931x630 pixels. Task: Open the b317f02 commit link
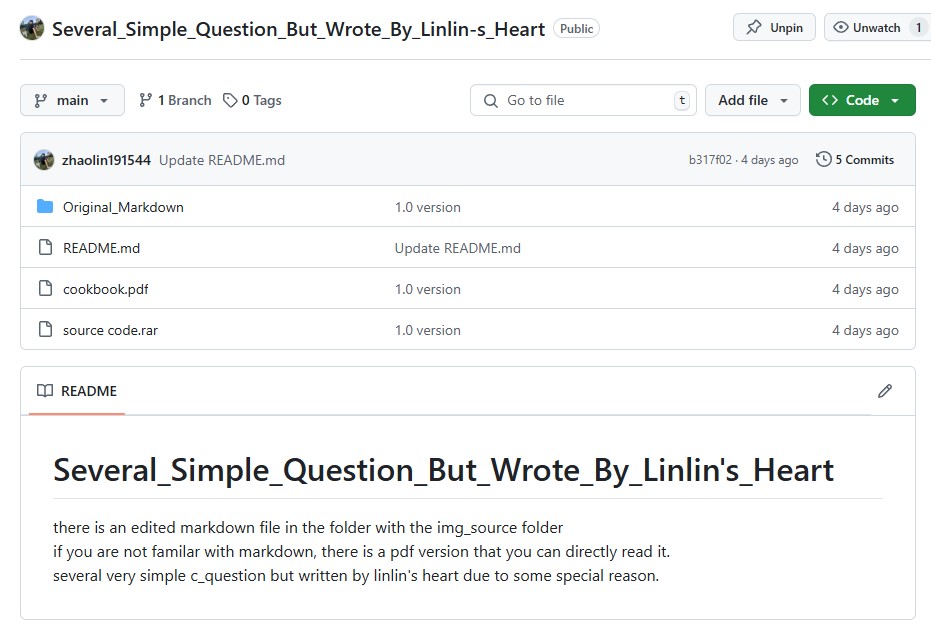pyautogui.click(x=710, y=160)
